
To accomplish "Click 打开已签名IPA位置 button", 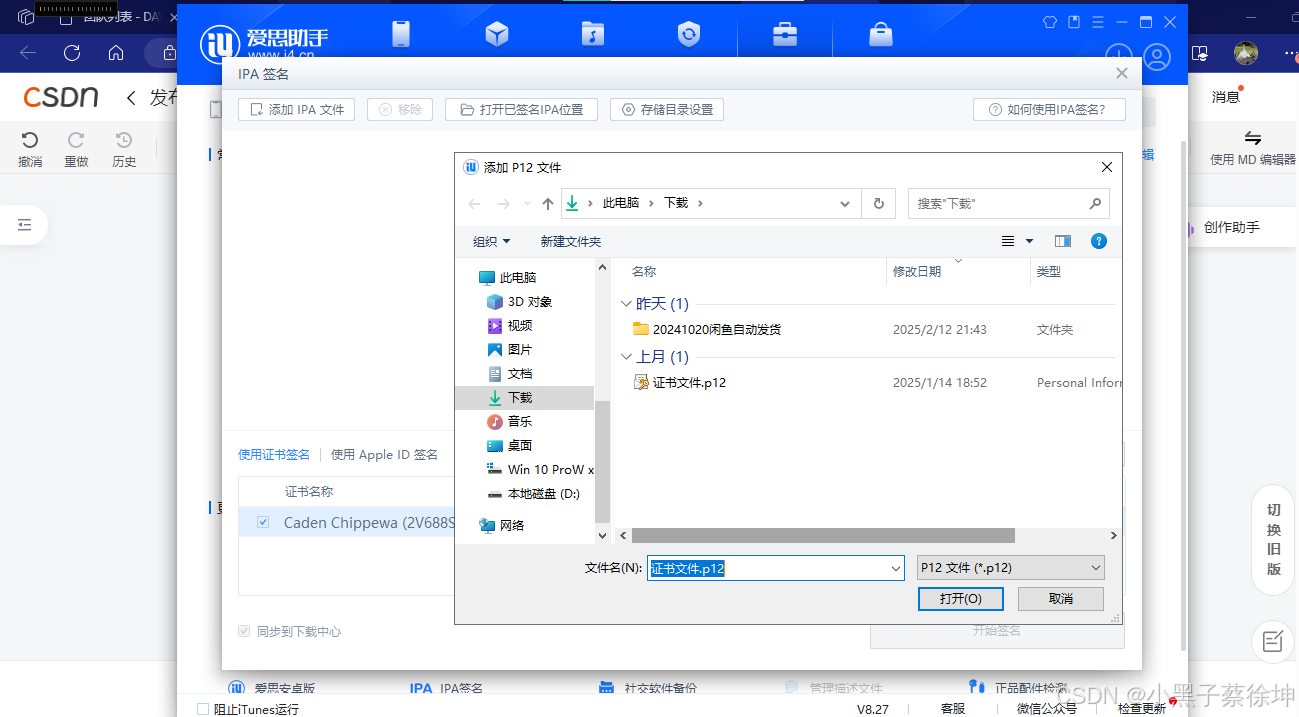I will 521,109.
